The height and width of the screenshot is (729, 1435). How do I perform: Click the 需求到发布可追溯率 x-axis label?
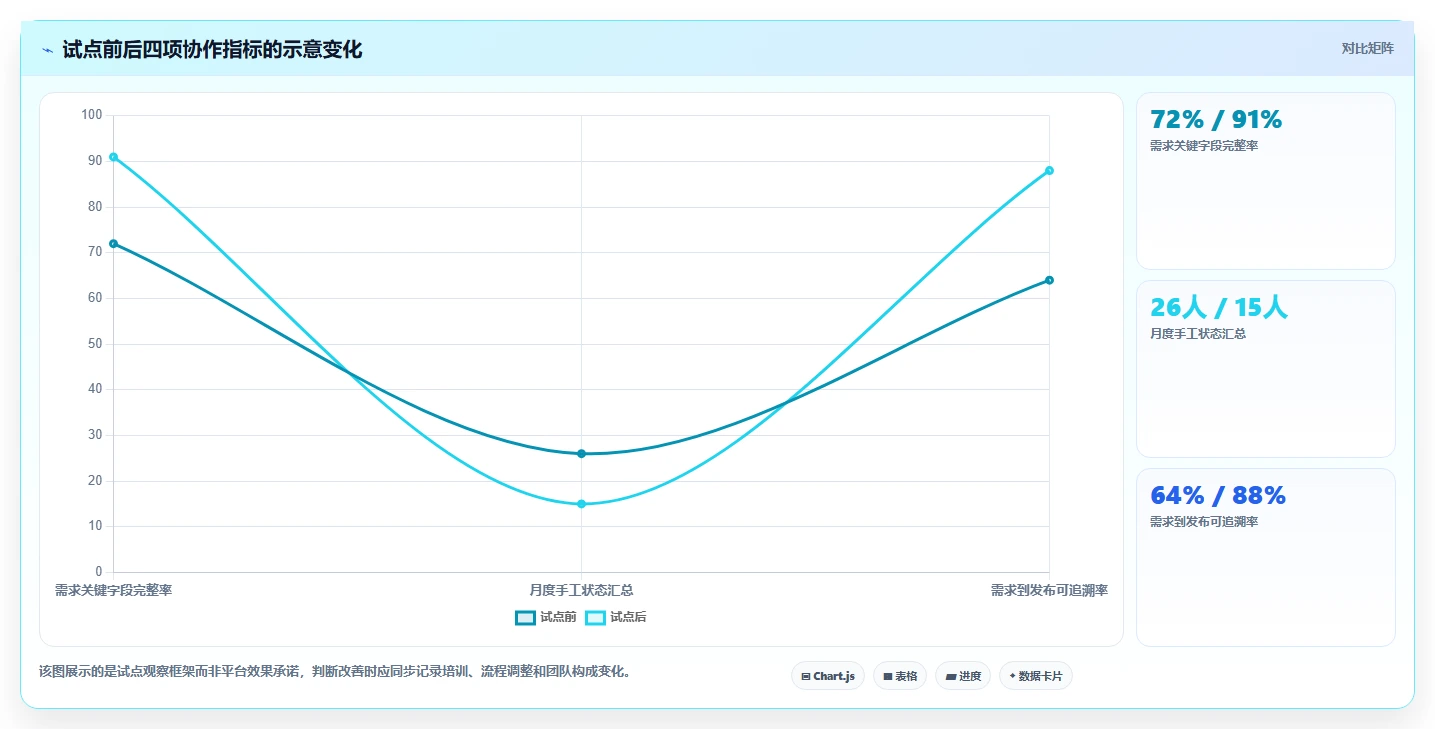tap(1049, 590)
